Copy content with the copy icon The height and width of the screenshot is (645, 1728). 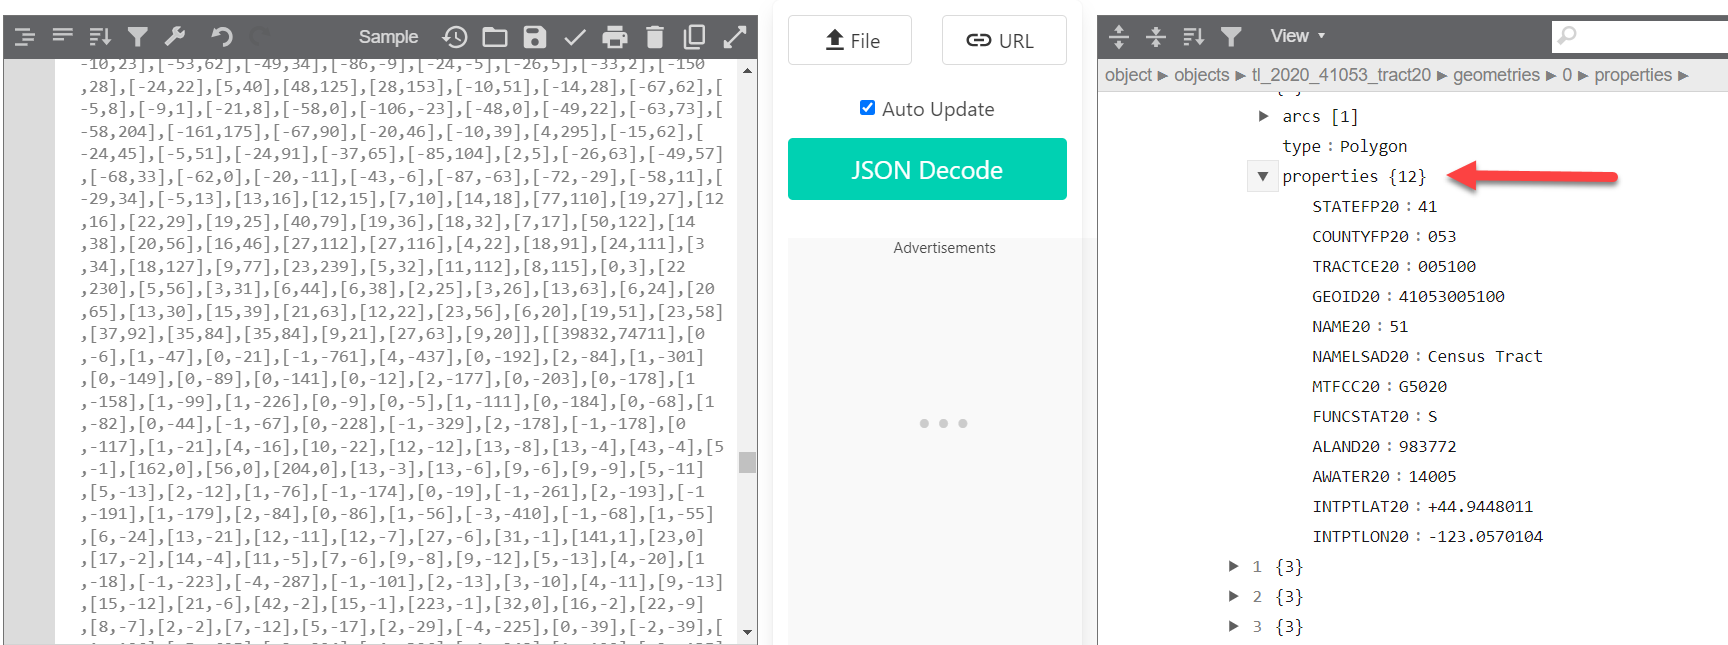[x=694, y=37]
